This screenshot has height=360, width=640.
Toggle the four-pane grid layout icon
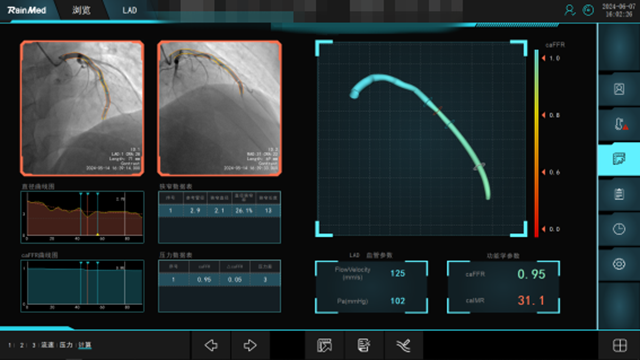tap(620, 345)
